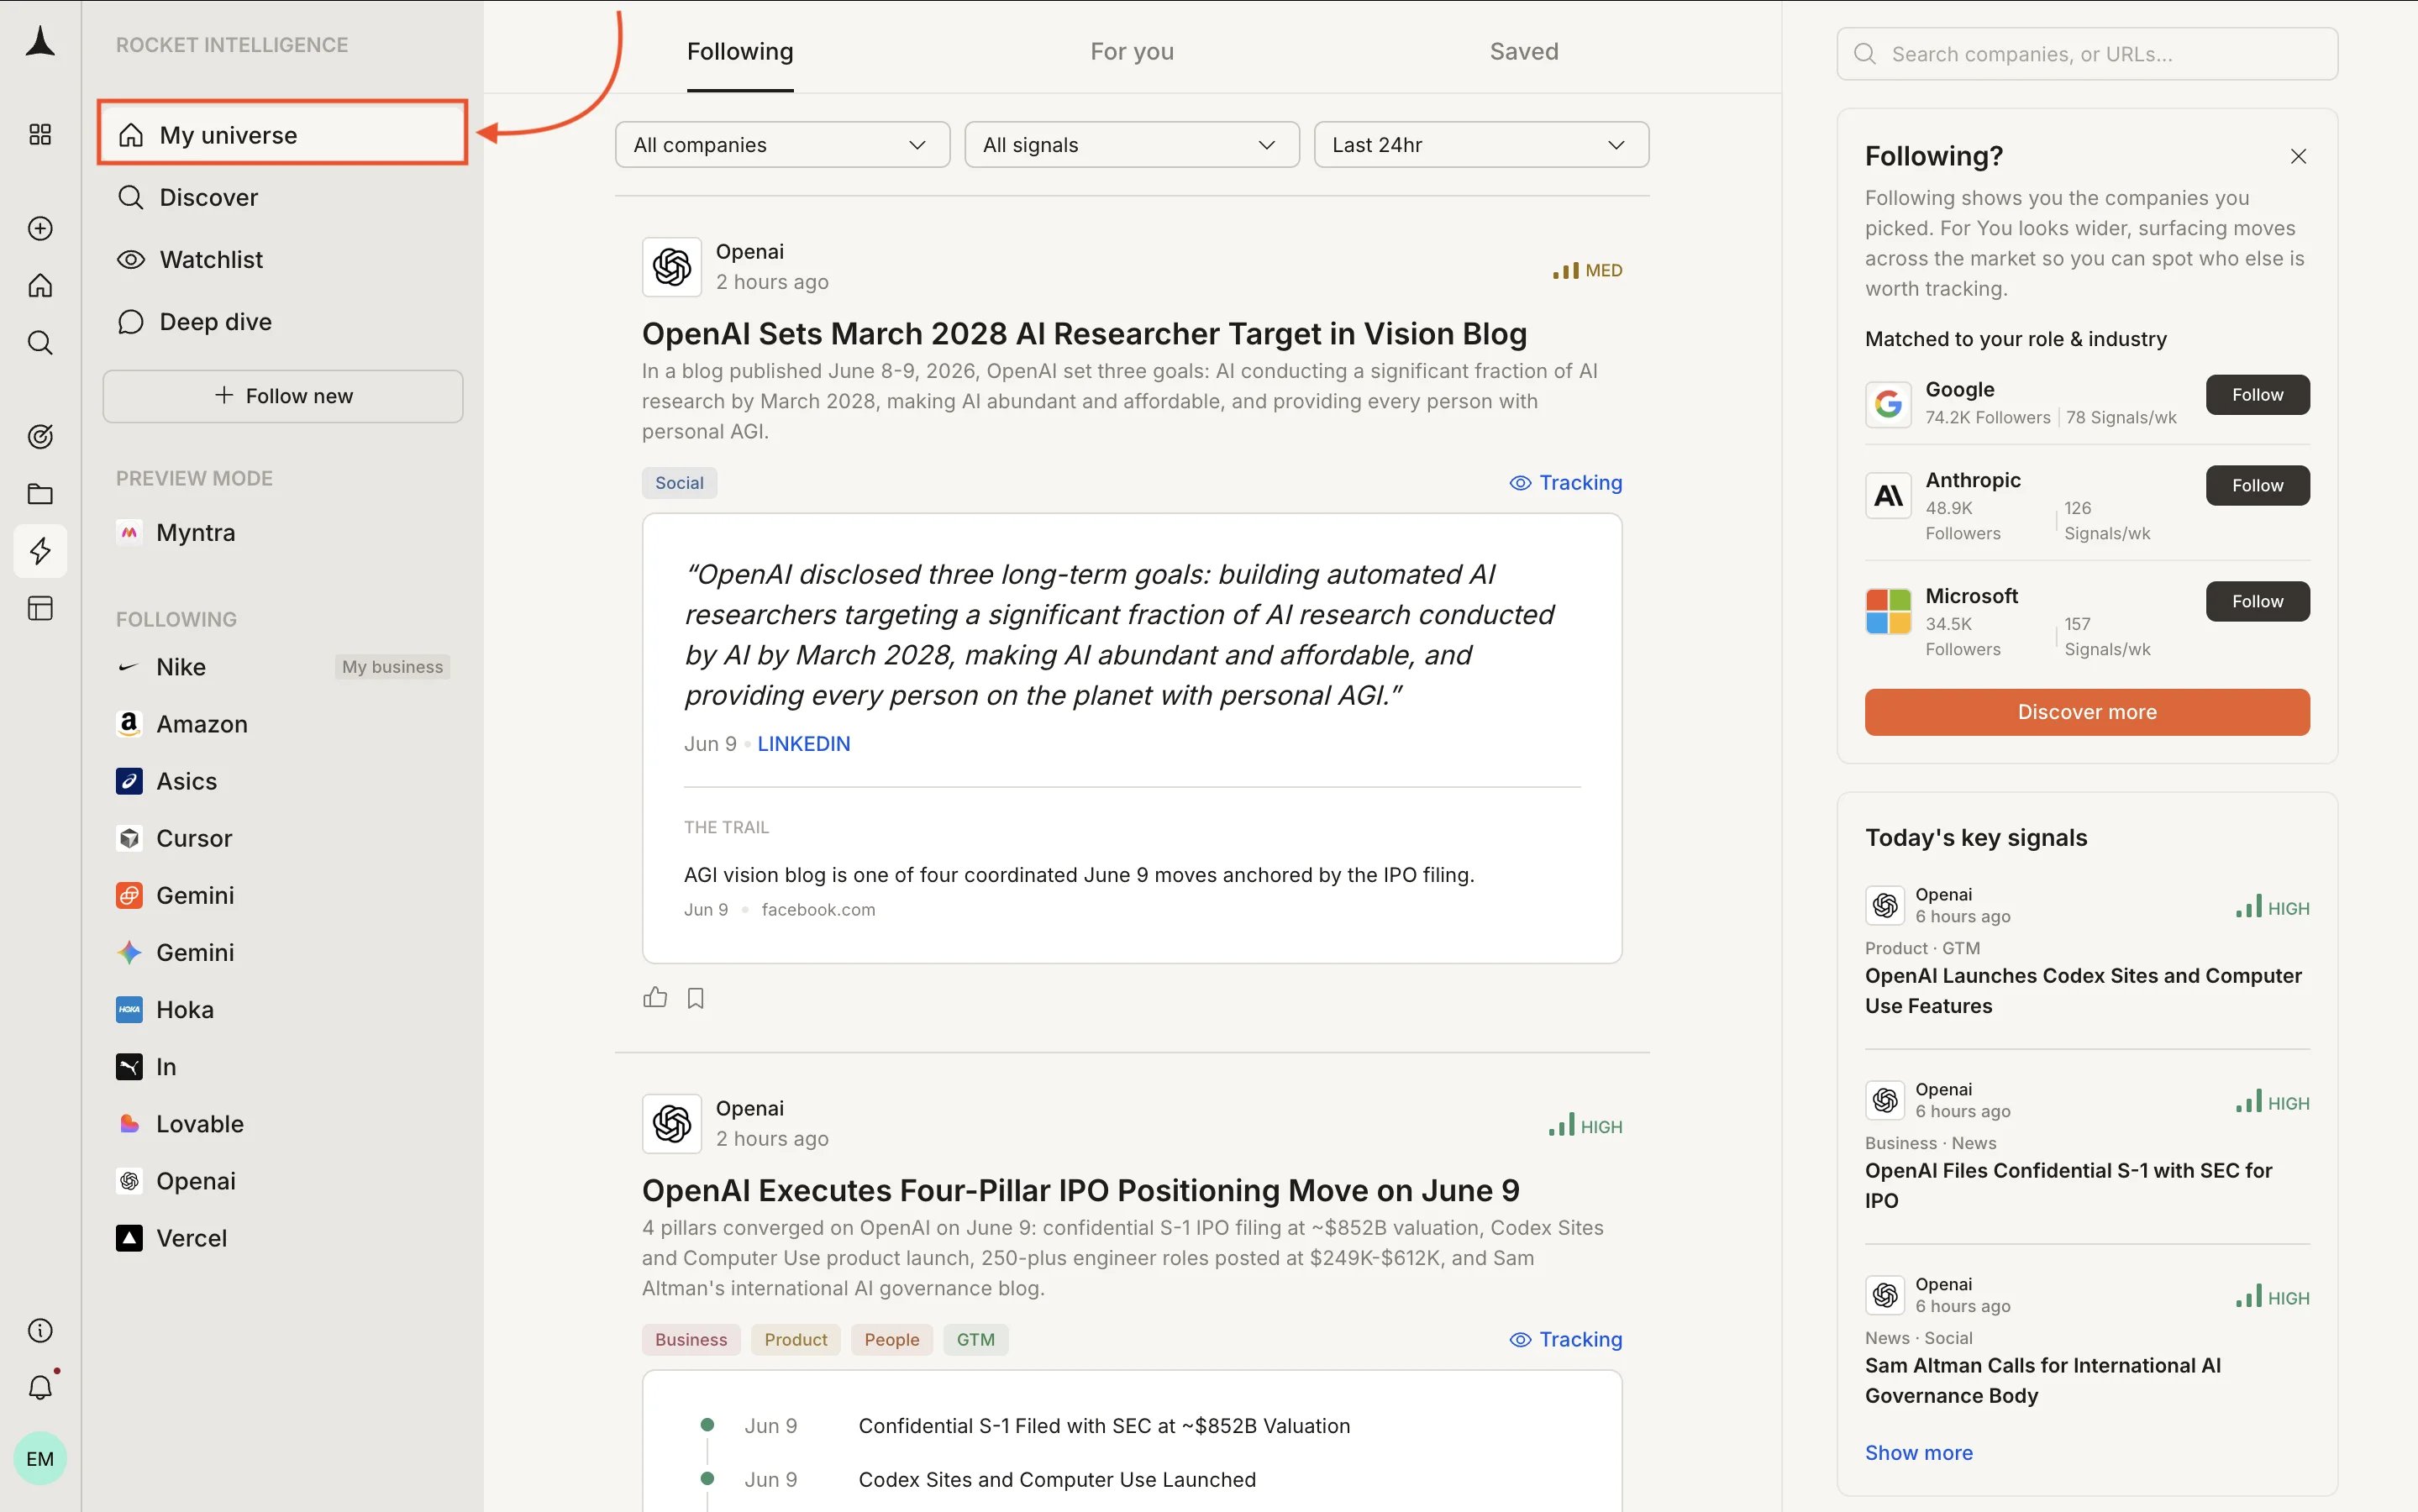Select Cursor in the Following list

(283, 838)
